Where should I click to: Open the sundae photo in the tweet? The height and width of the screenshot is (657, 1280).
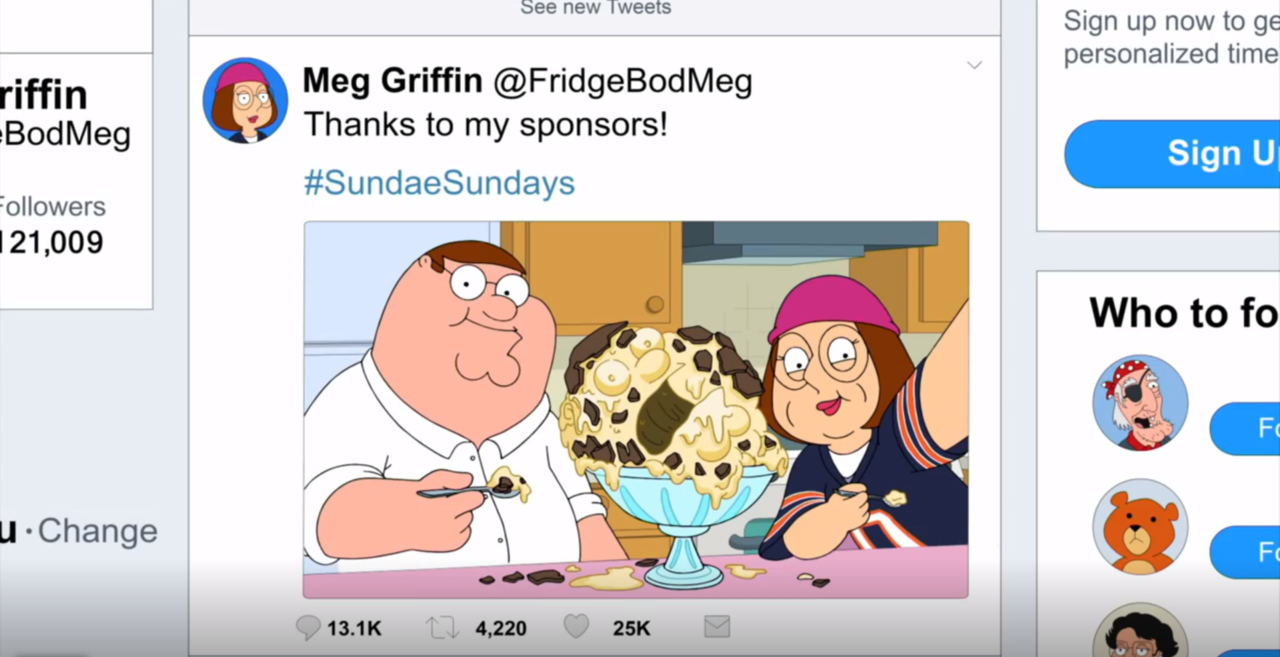636,410
